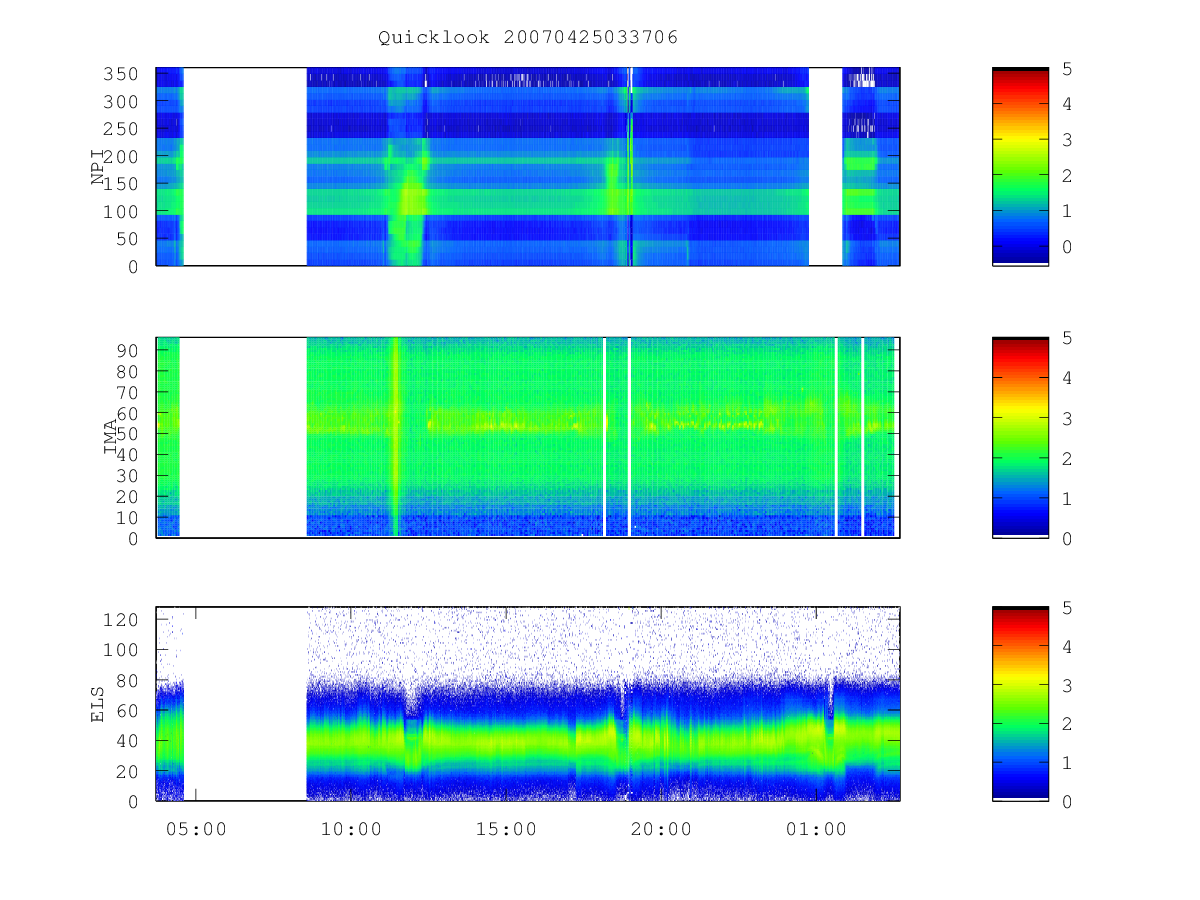Click the 0 label on NPI colorbar
This screenshot has height=900, width=1200.
pos(1068,247)
